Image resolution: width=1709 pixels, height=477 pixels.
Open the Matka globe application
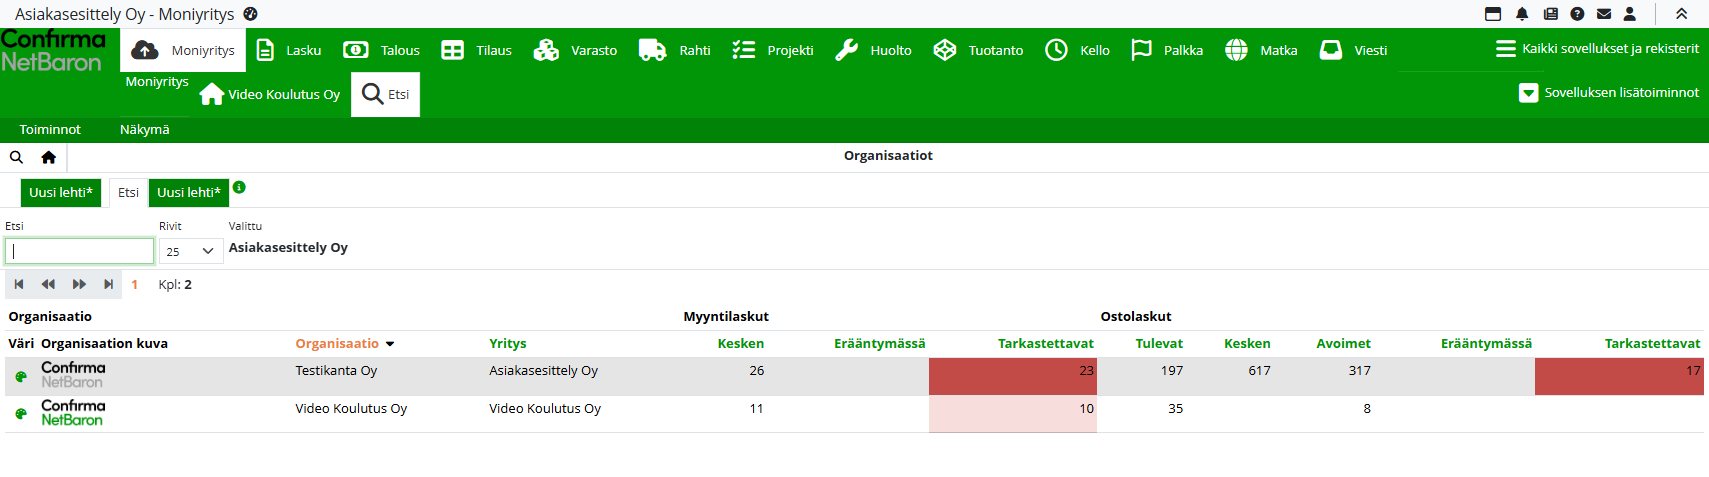point(1261,50)
